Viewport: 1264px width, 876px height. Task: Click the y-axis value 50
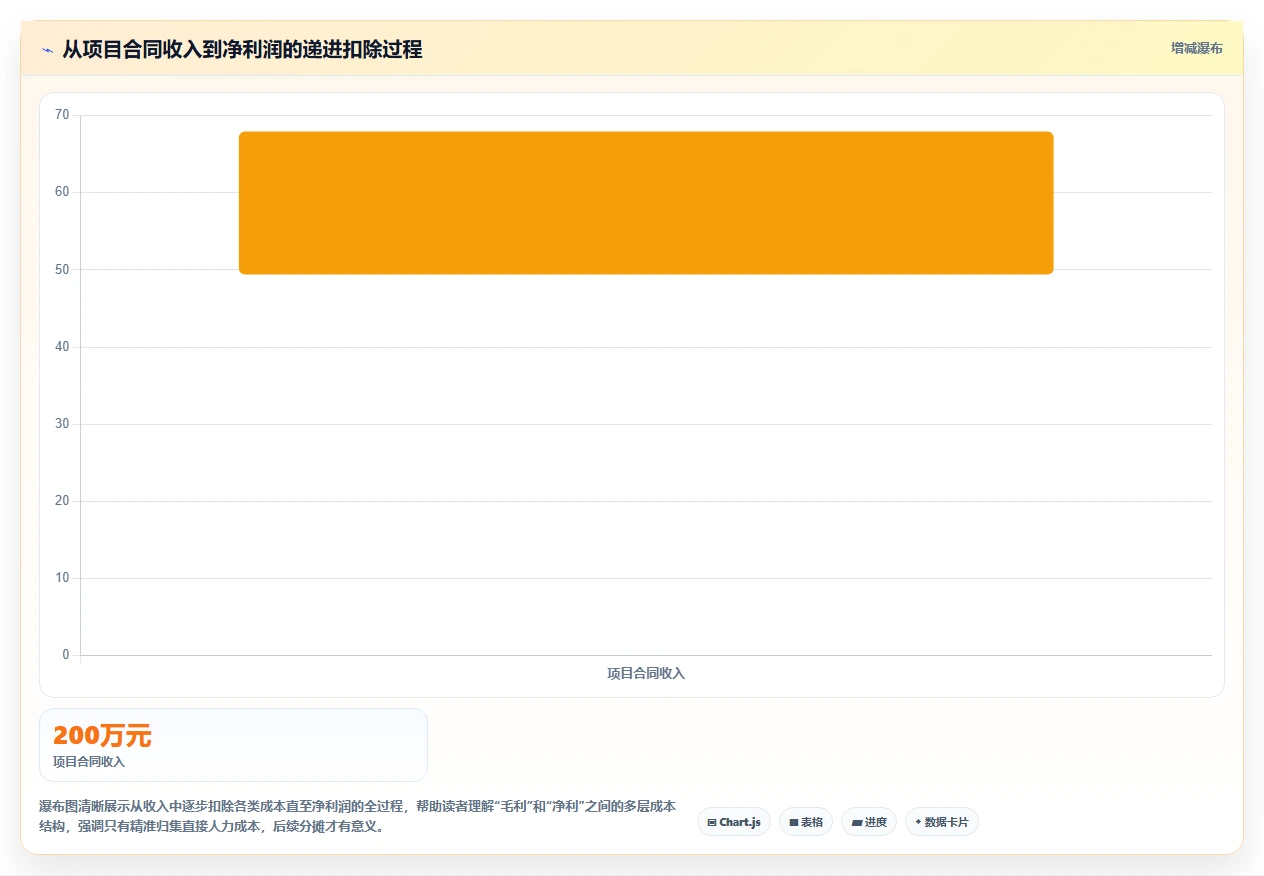tap(62, 269)
